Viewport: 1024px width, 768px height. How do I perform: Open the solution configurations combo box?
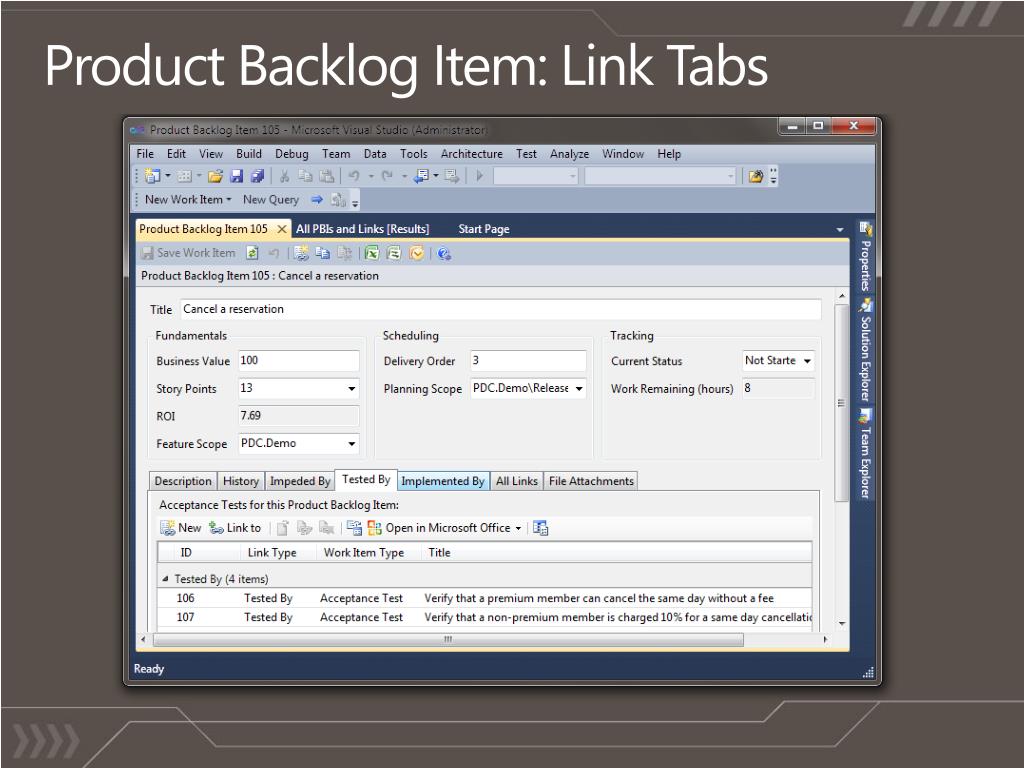tap(536, 176)
